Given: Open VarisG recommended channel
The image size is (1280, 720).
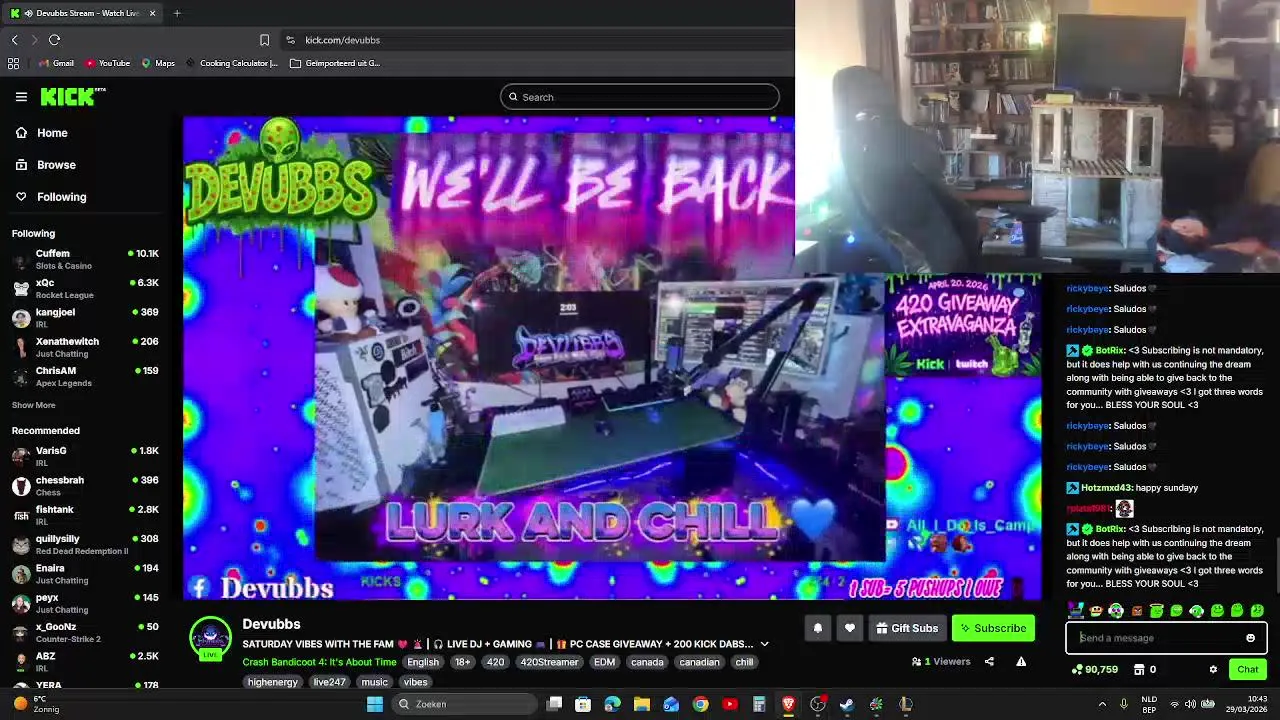Looking at the screenshot, I should click(85, 456).
